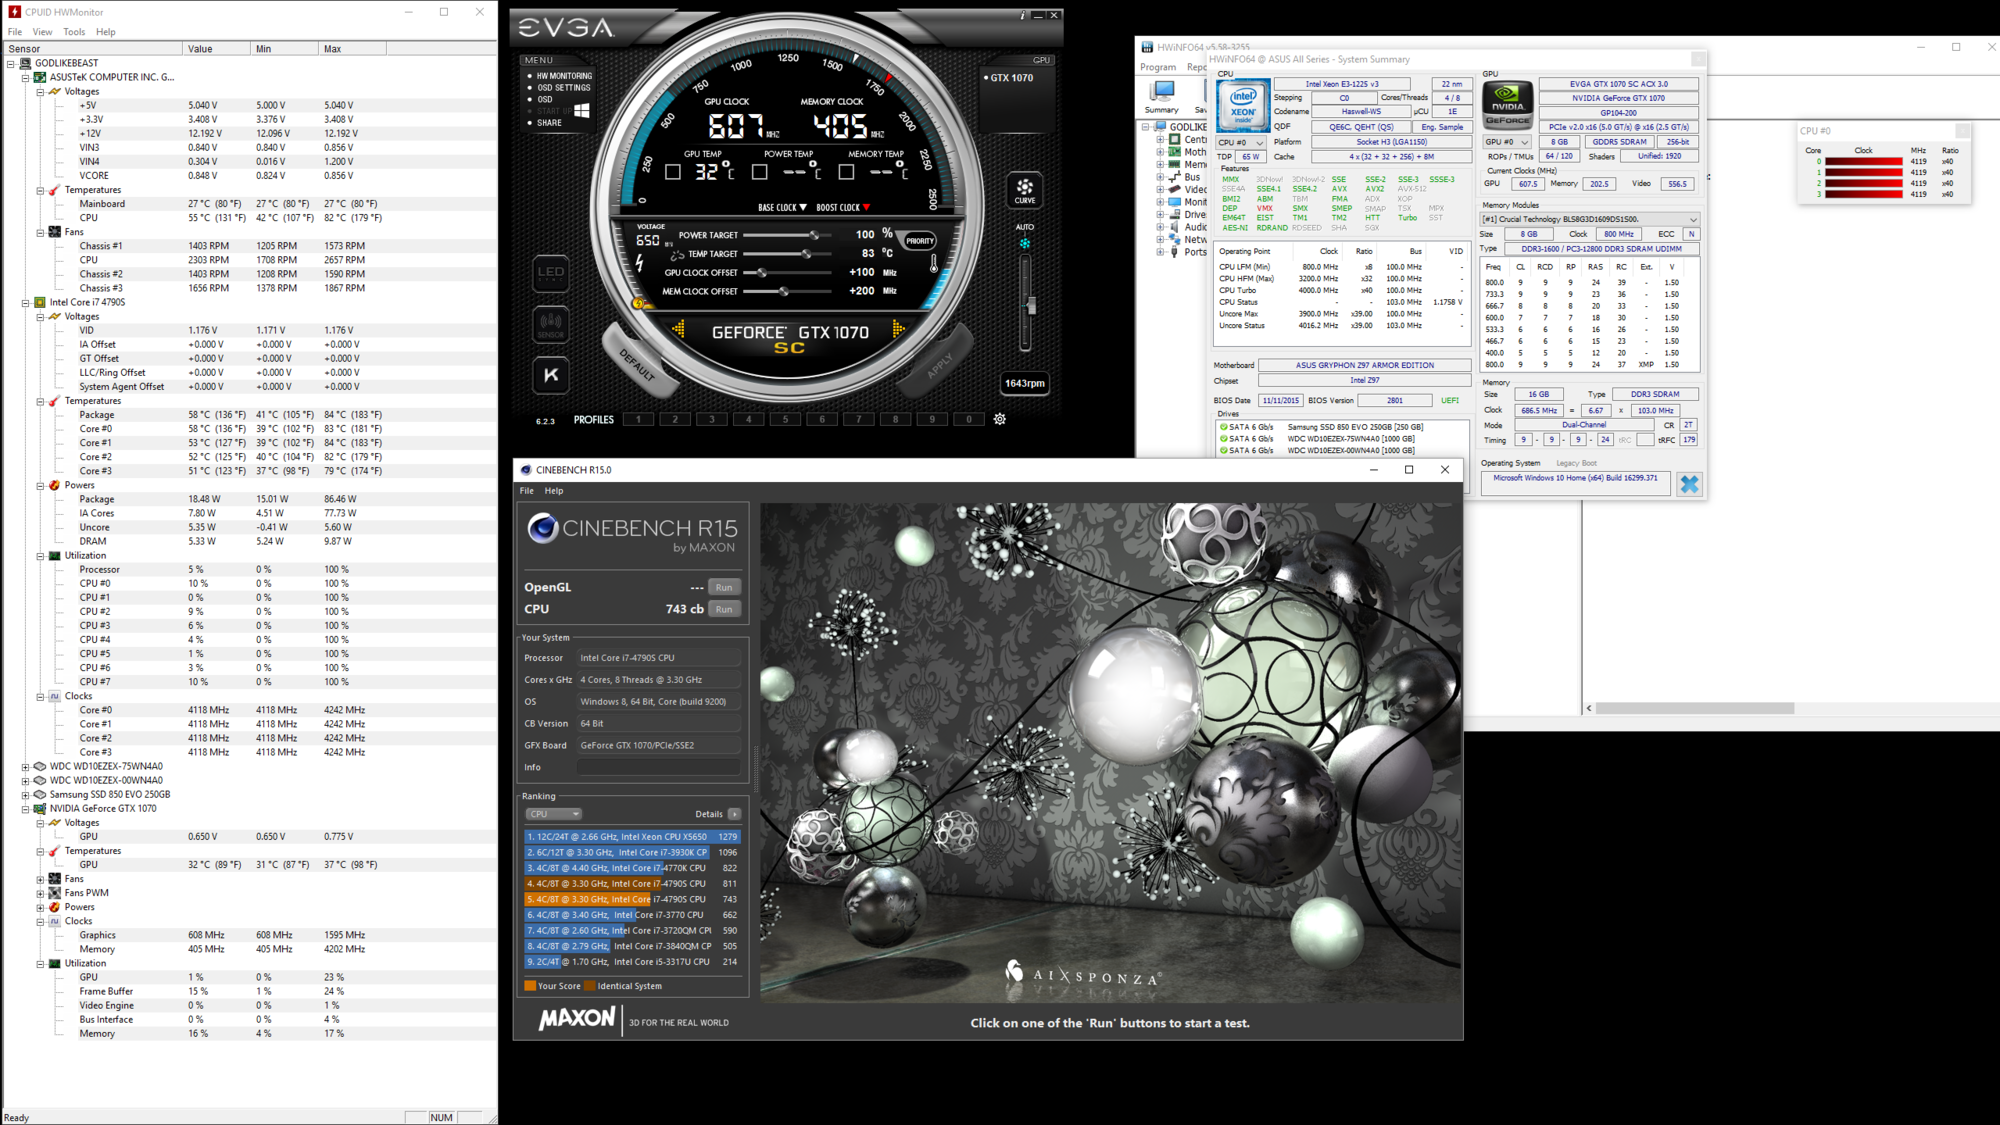Open EVGA Precision settings gear icon

[x=1000, y=419]
